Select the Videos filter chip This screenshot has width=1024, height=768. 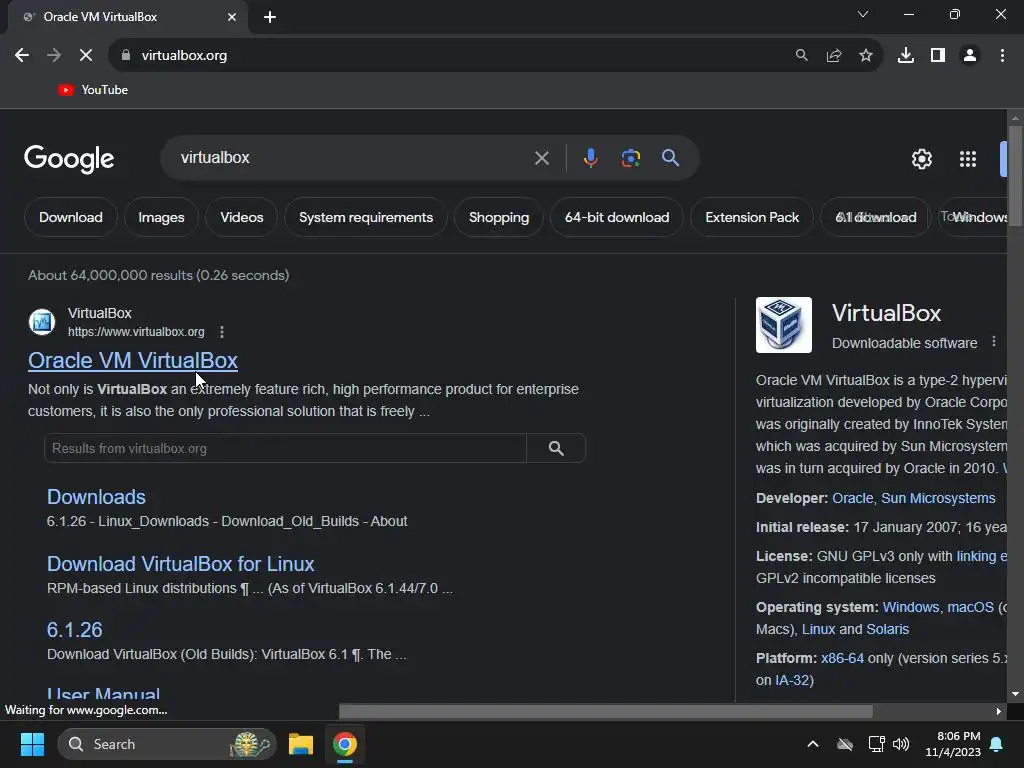(242, 217)
